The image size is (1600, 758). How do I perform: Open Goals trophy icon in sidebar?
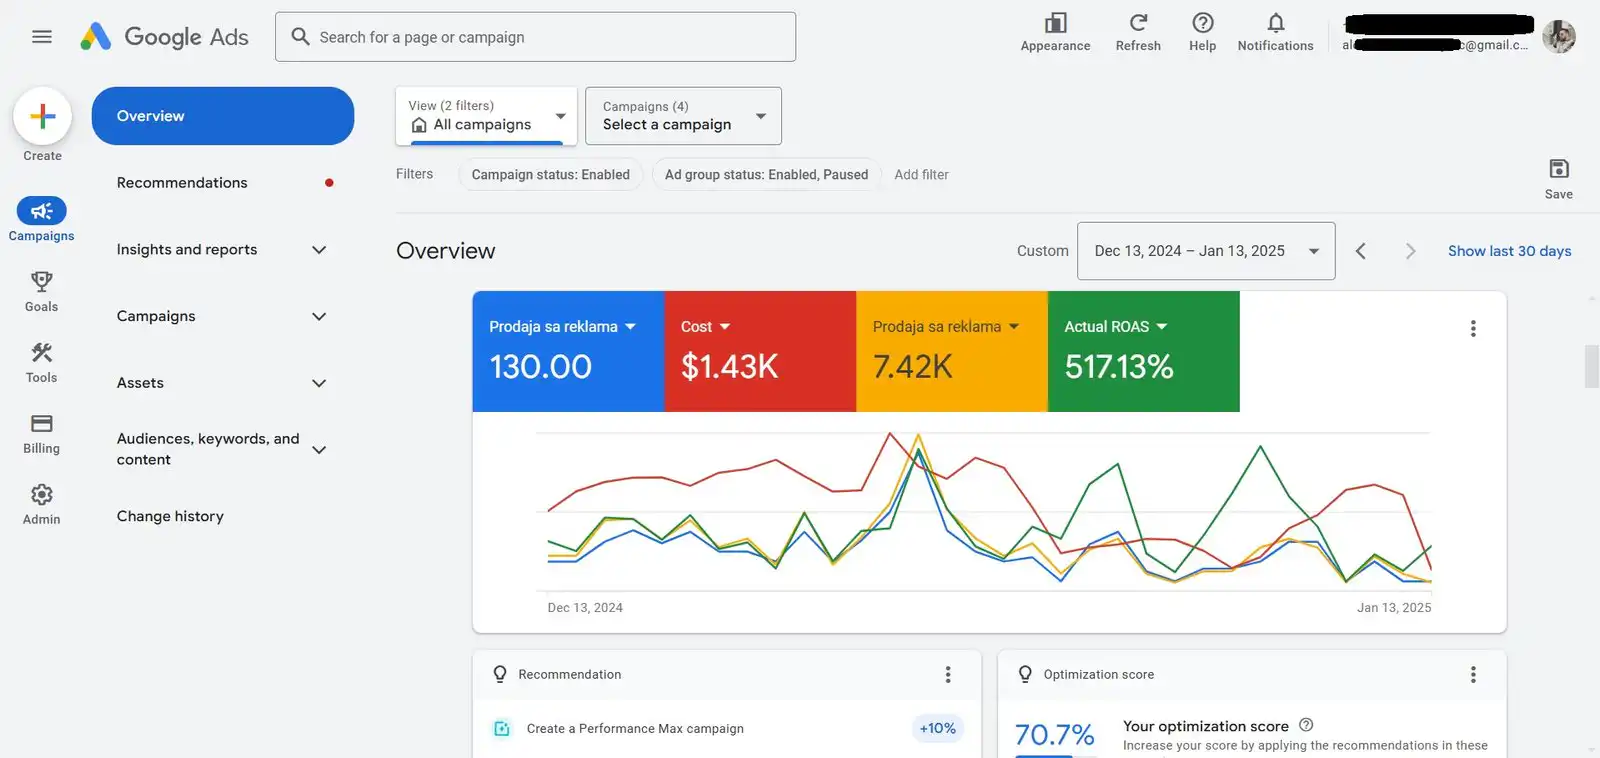(x=41, y=282)
